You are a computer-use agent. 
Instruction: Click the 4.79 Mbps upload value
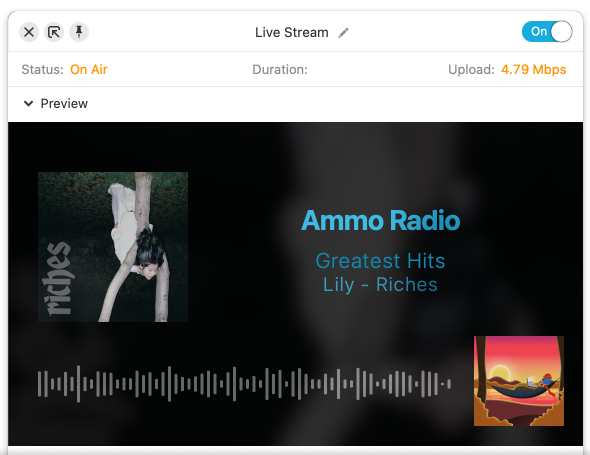point(534,70)
